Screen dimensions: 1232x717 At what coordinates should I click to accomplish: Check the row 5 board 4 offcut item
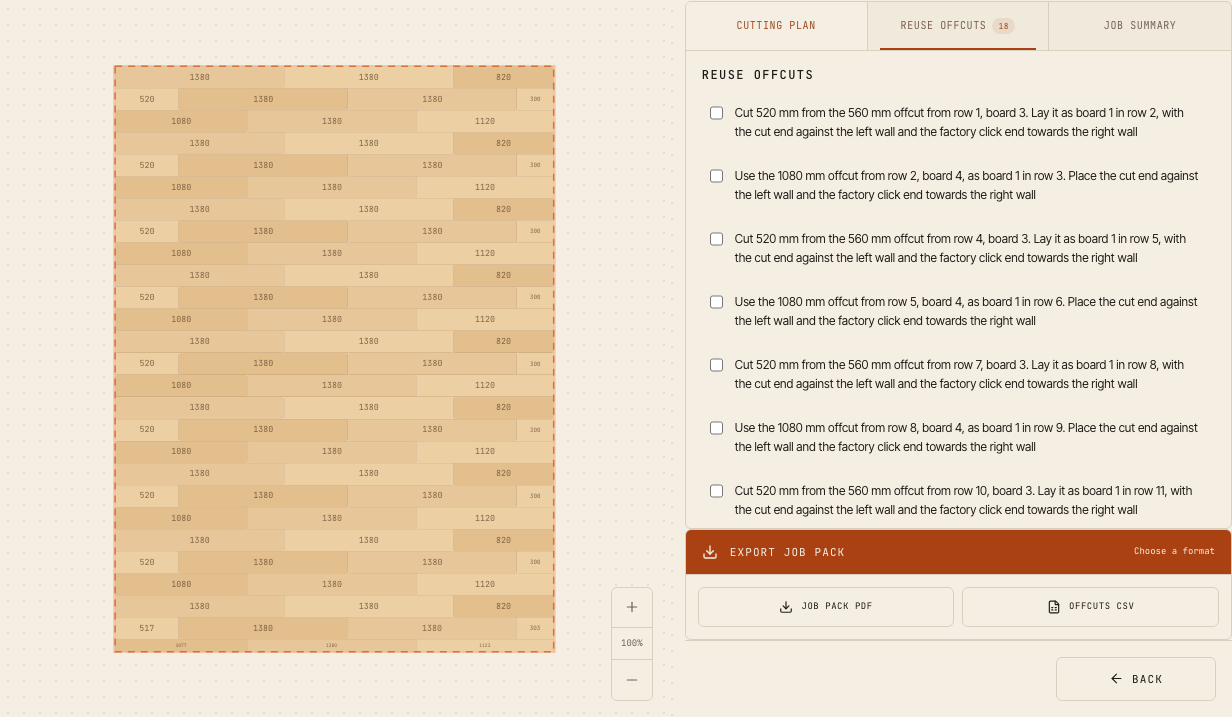[716, 302]
